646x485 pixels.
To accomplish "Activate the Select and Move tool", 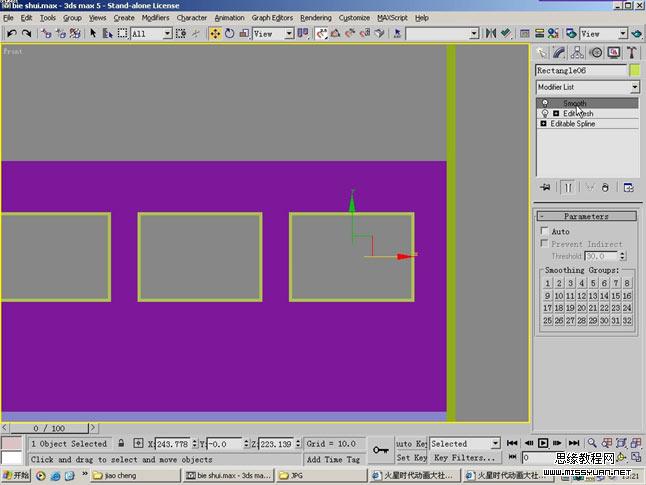I will pos(215,33).
